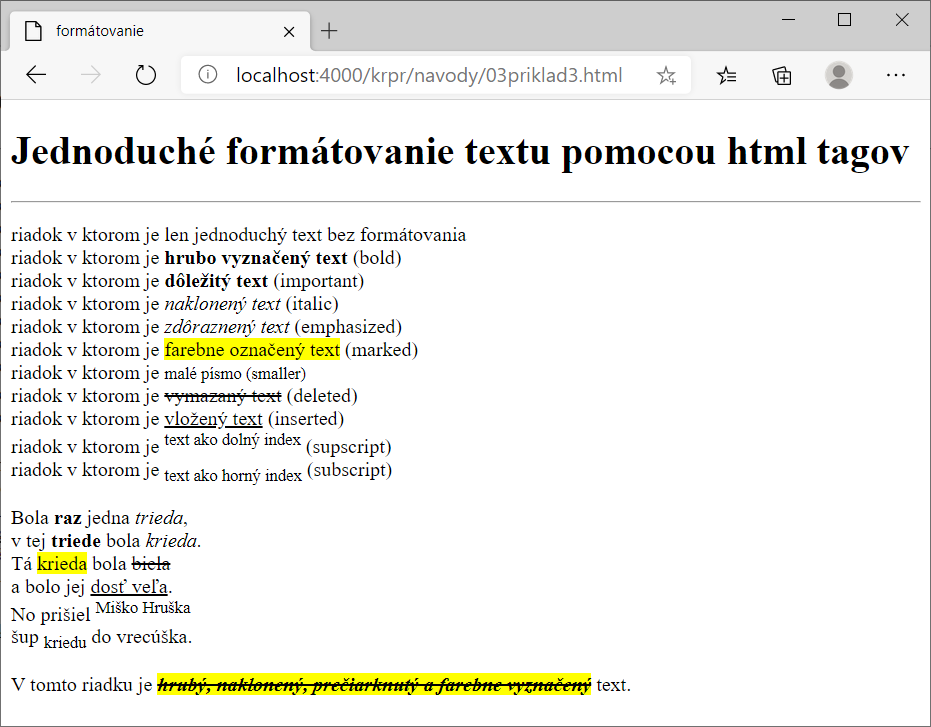Click superscript 'Miško Hruška'
Viewport: 931px width, 727px height.
pyautogui.click(x=143, y=608)
